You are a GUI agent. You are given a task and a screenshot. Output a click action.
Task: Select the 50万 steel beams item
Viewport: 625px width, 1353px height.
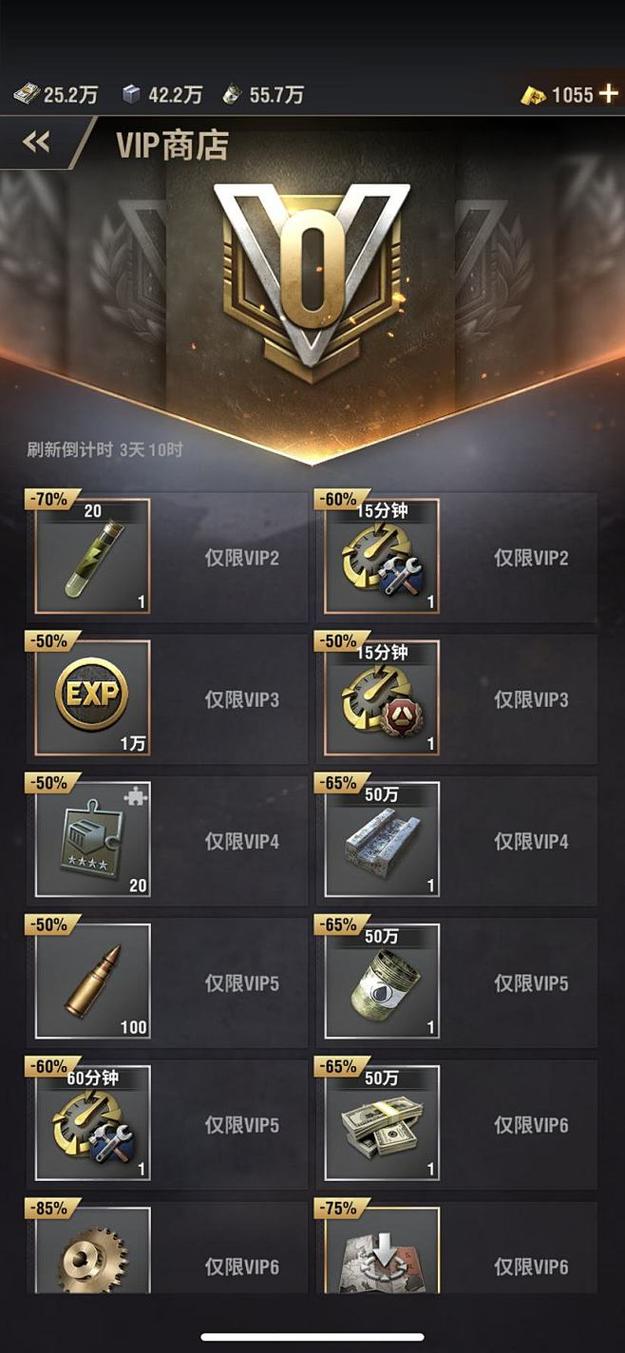[382, 840]
